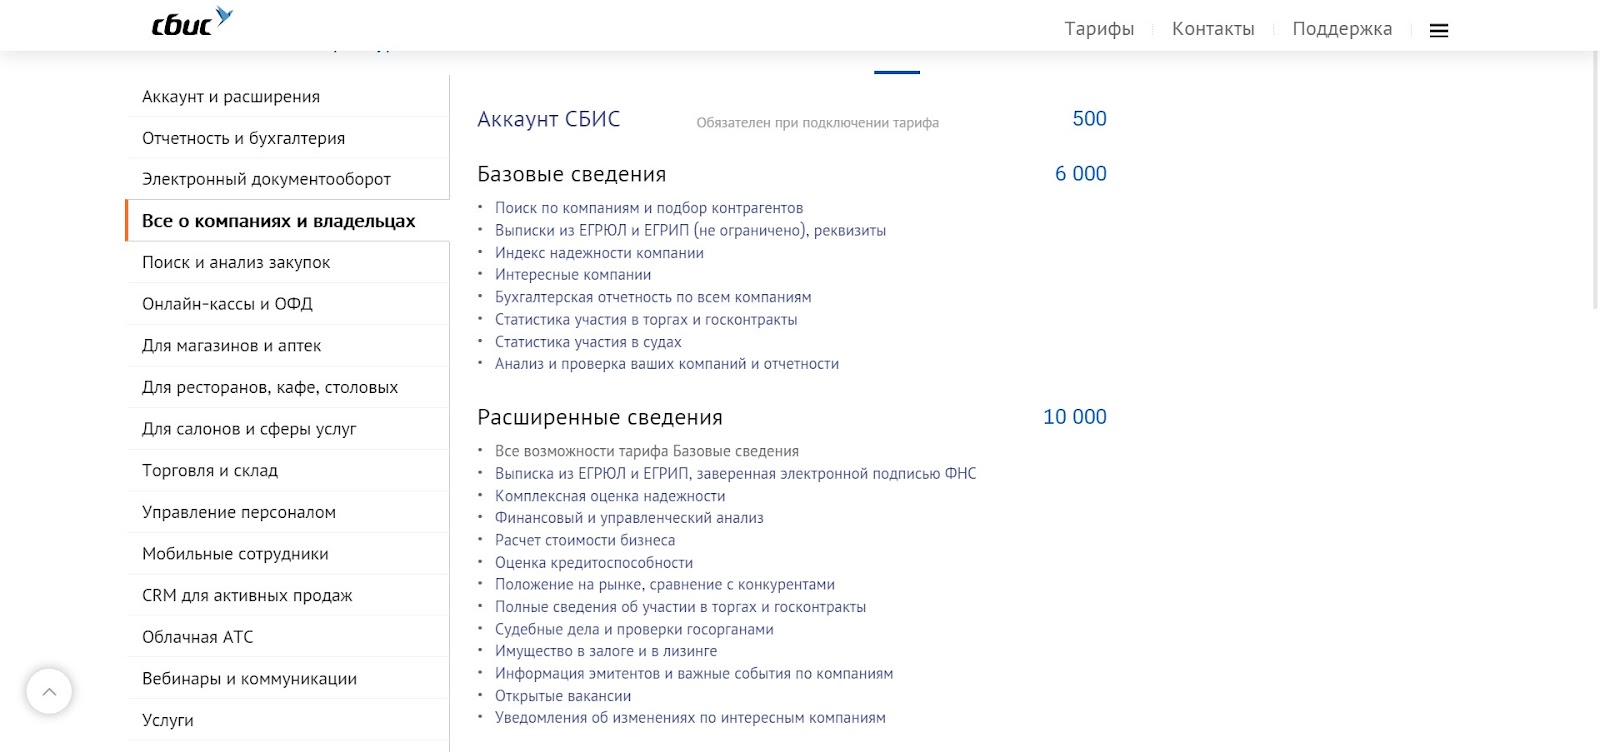Open Оценка кредитоспособности feature link
Viewport: 1600px width, 752px height.
[x=594, y=562]
